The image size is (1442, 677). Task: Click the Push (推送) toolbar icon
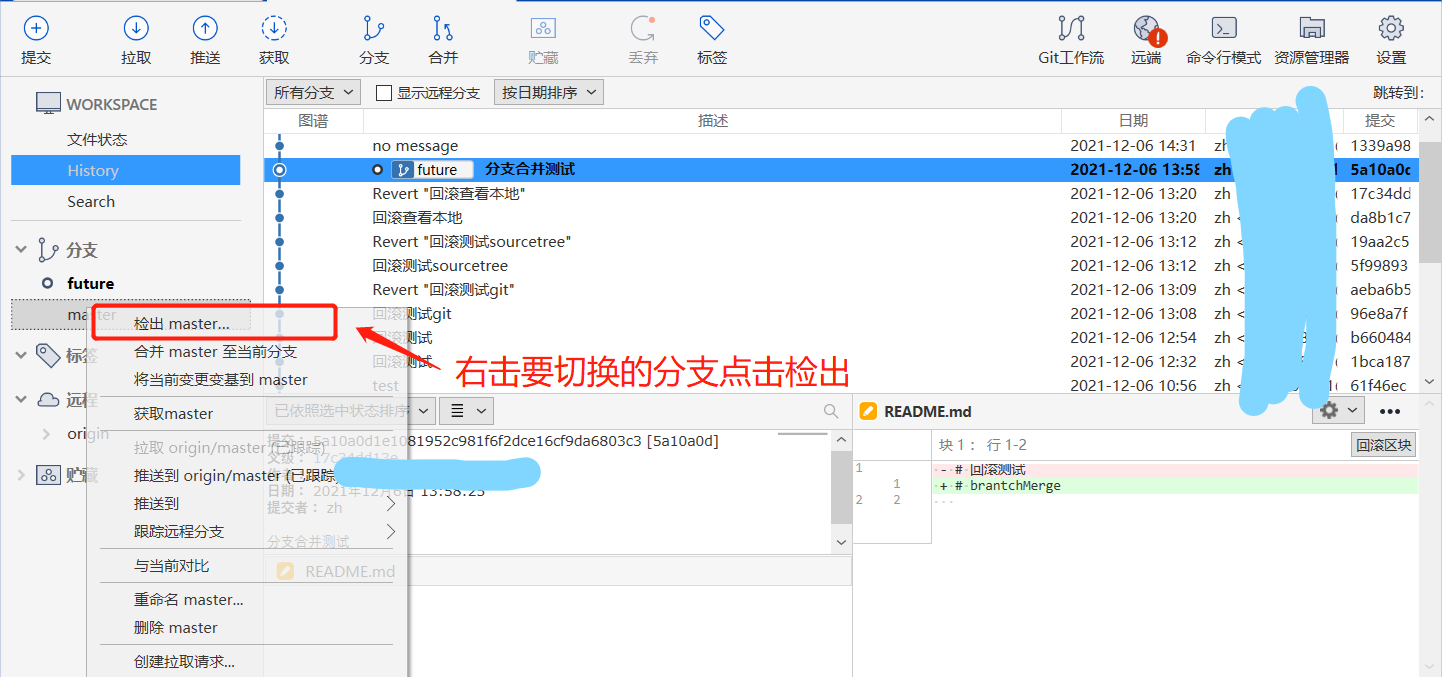[205, 29]
